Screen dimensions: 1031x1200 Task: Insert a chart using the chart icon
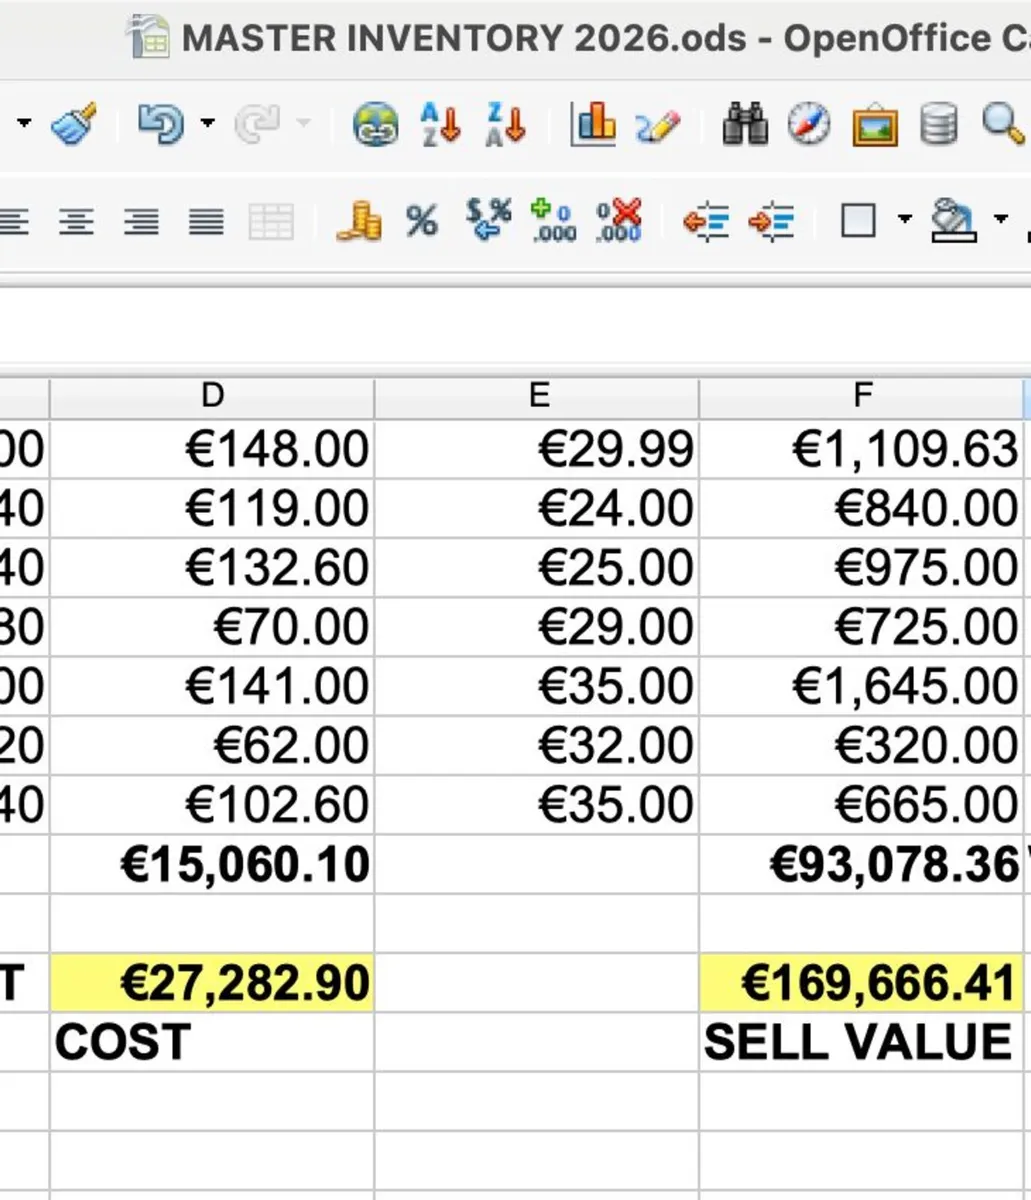coord(593,125)
